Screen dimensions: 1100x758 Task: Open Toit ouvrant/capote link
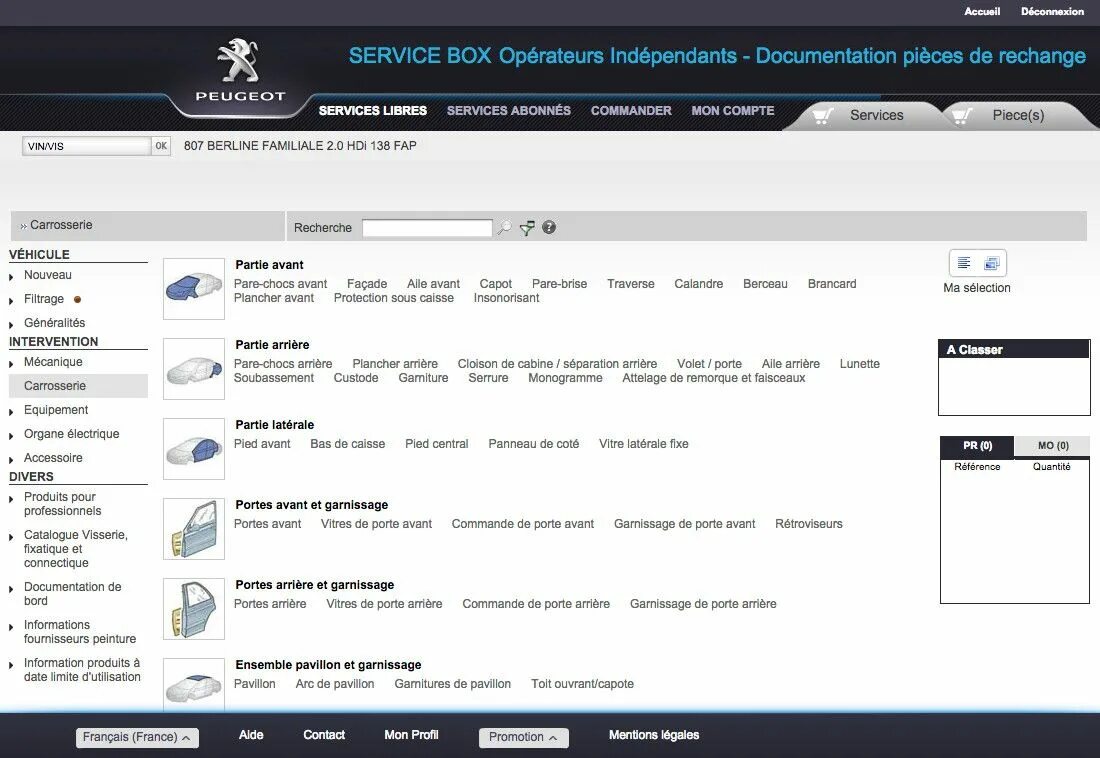582,684
